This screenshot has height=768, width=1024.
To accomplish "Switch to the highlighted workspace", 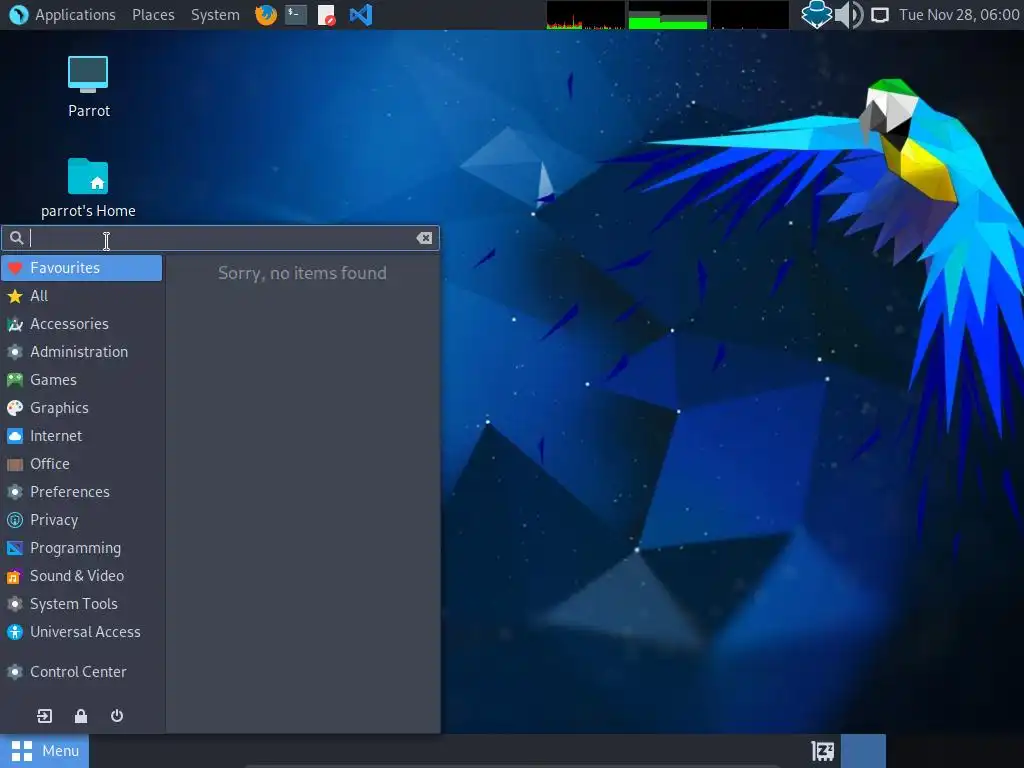I will point(863,751).
